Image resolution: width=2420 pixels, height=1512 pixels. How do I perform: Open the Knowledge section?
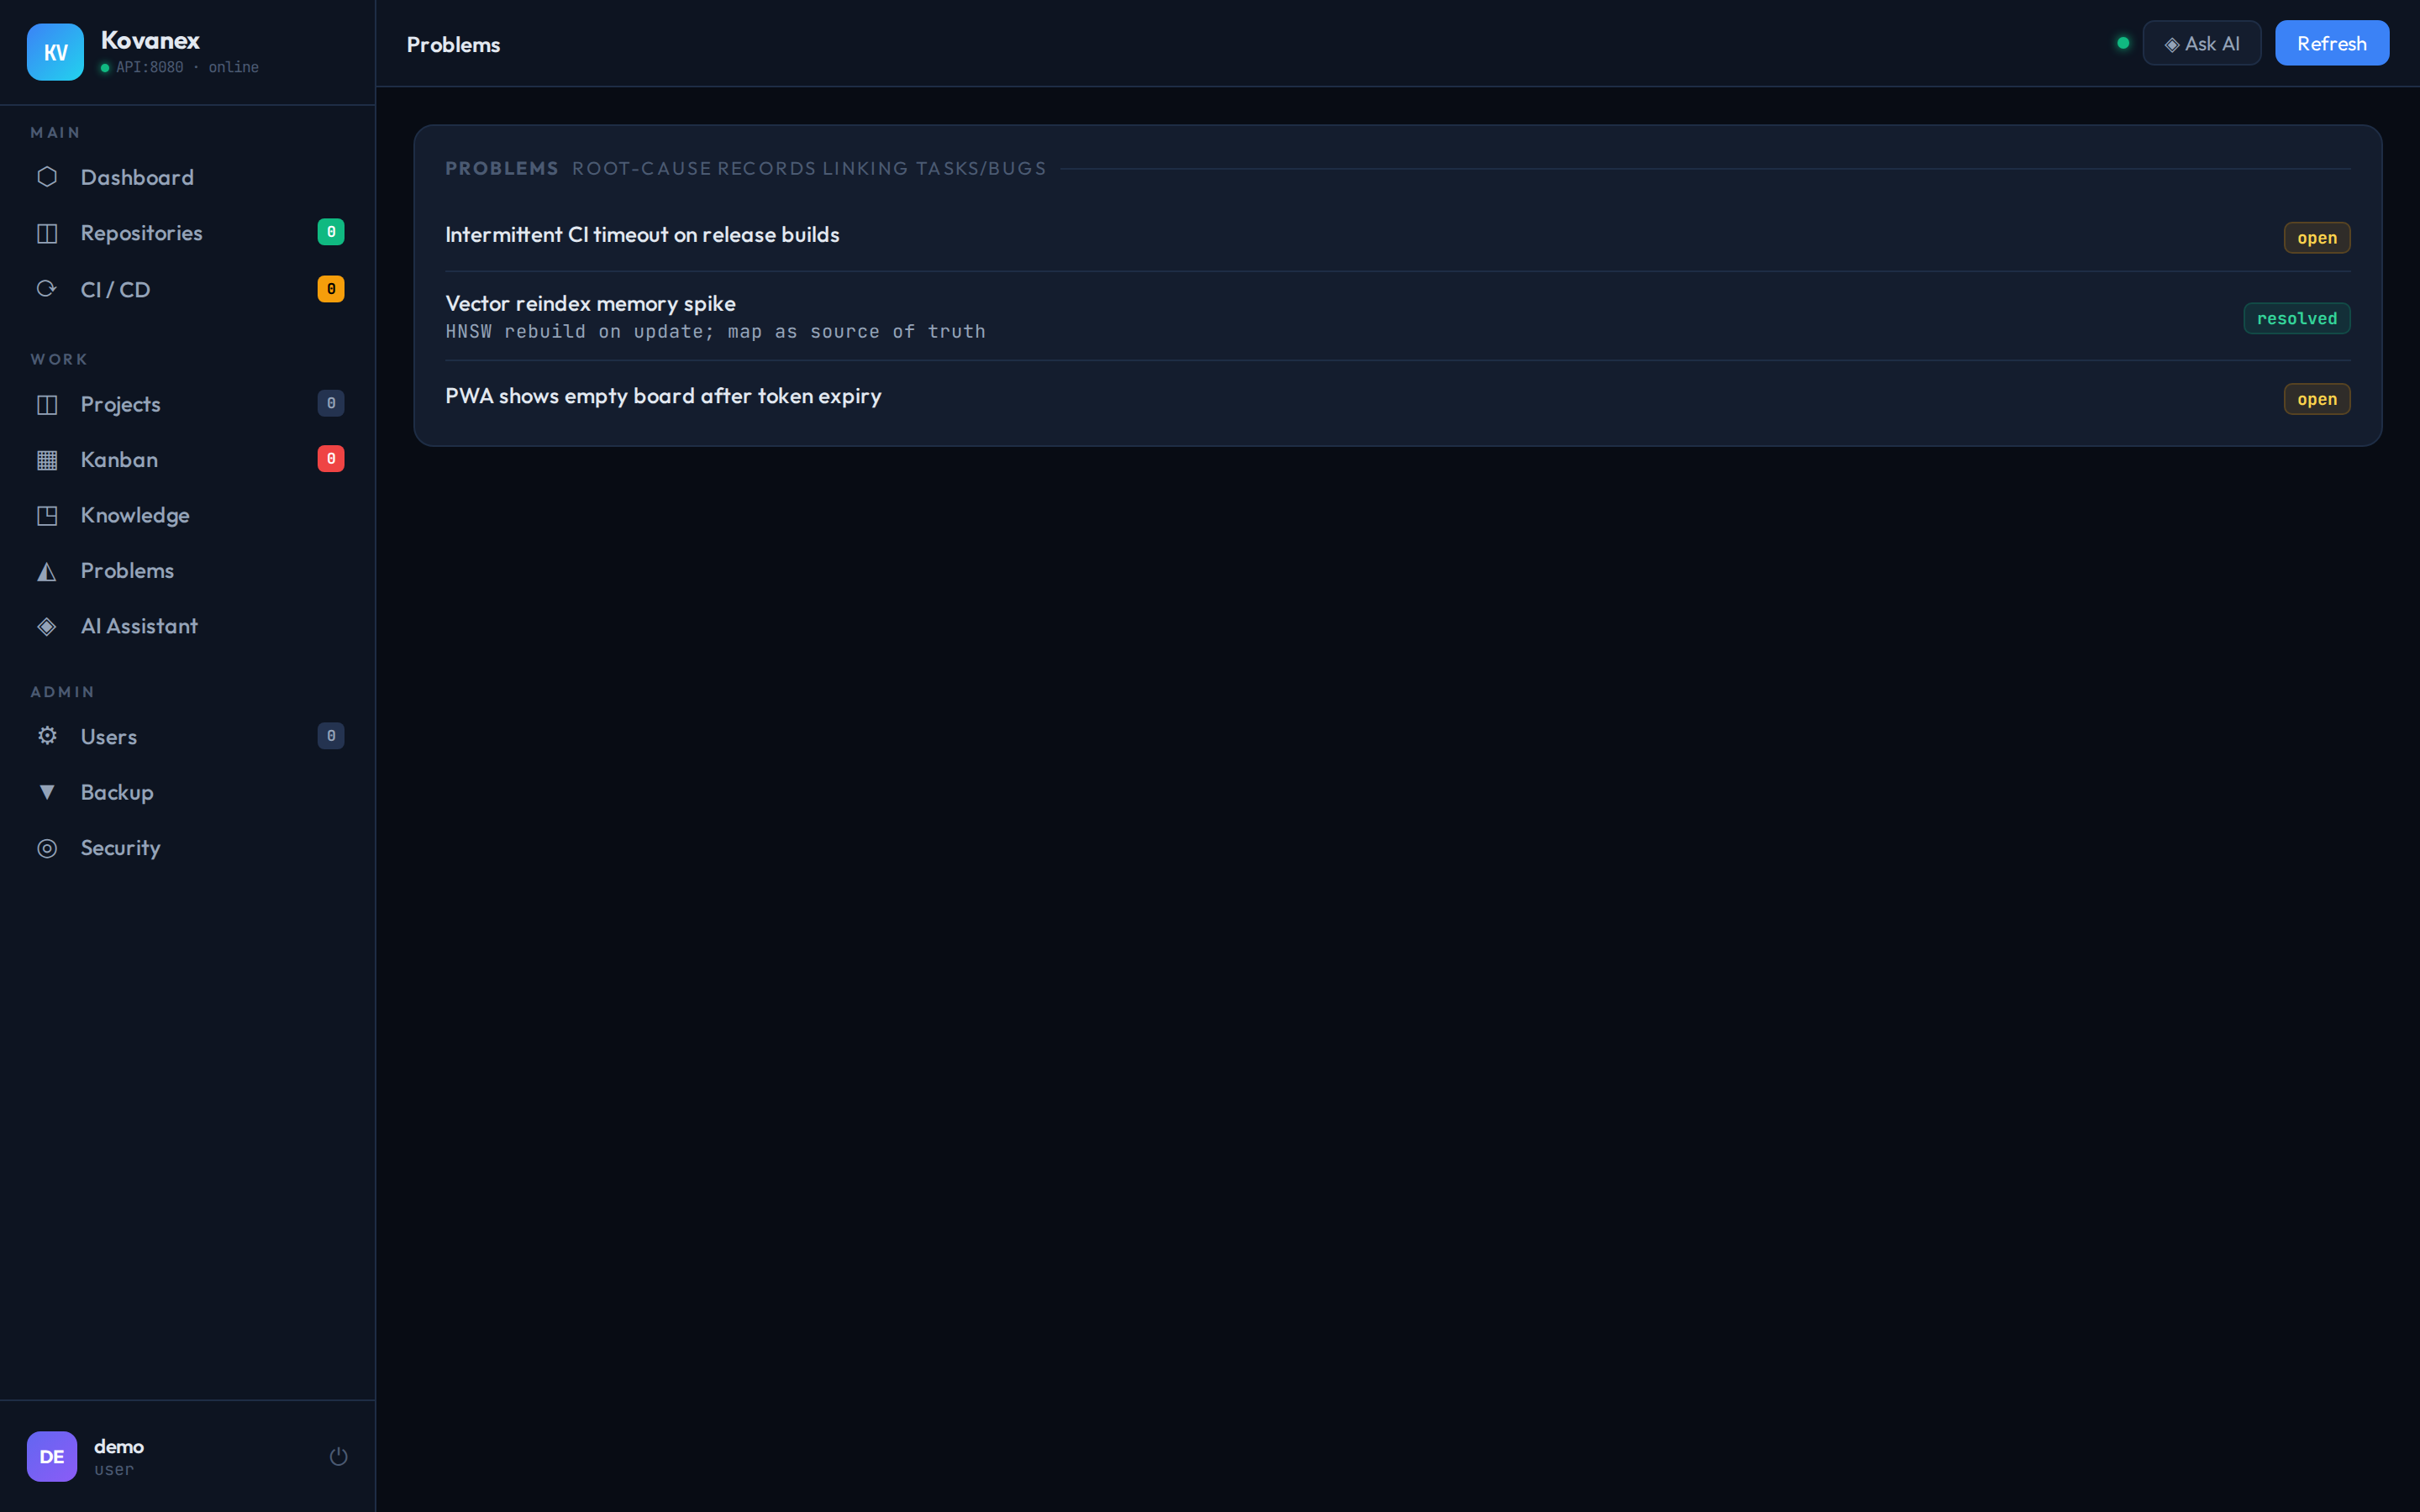click(187, 515)
